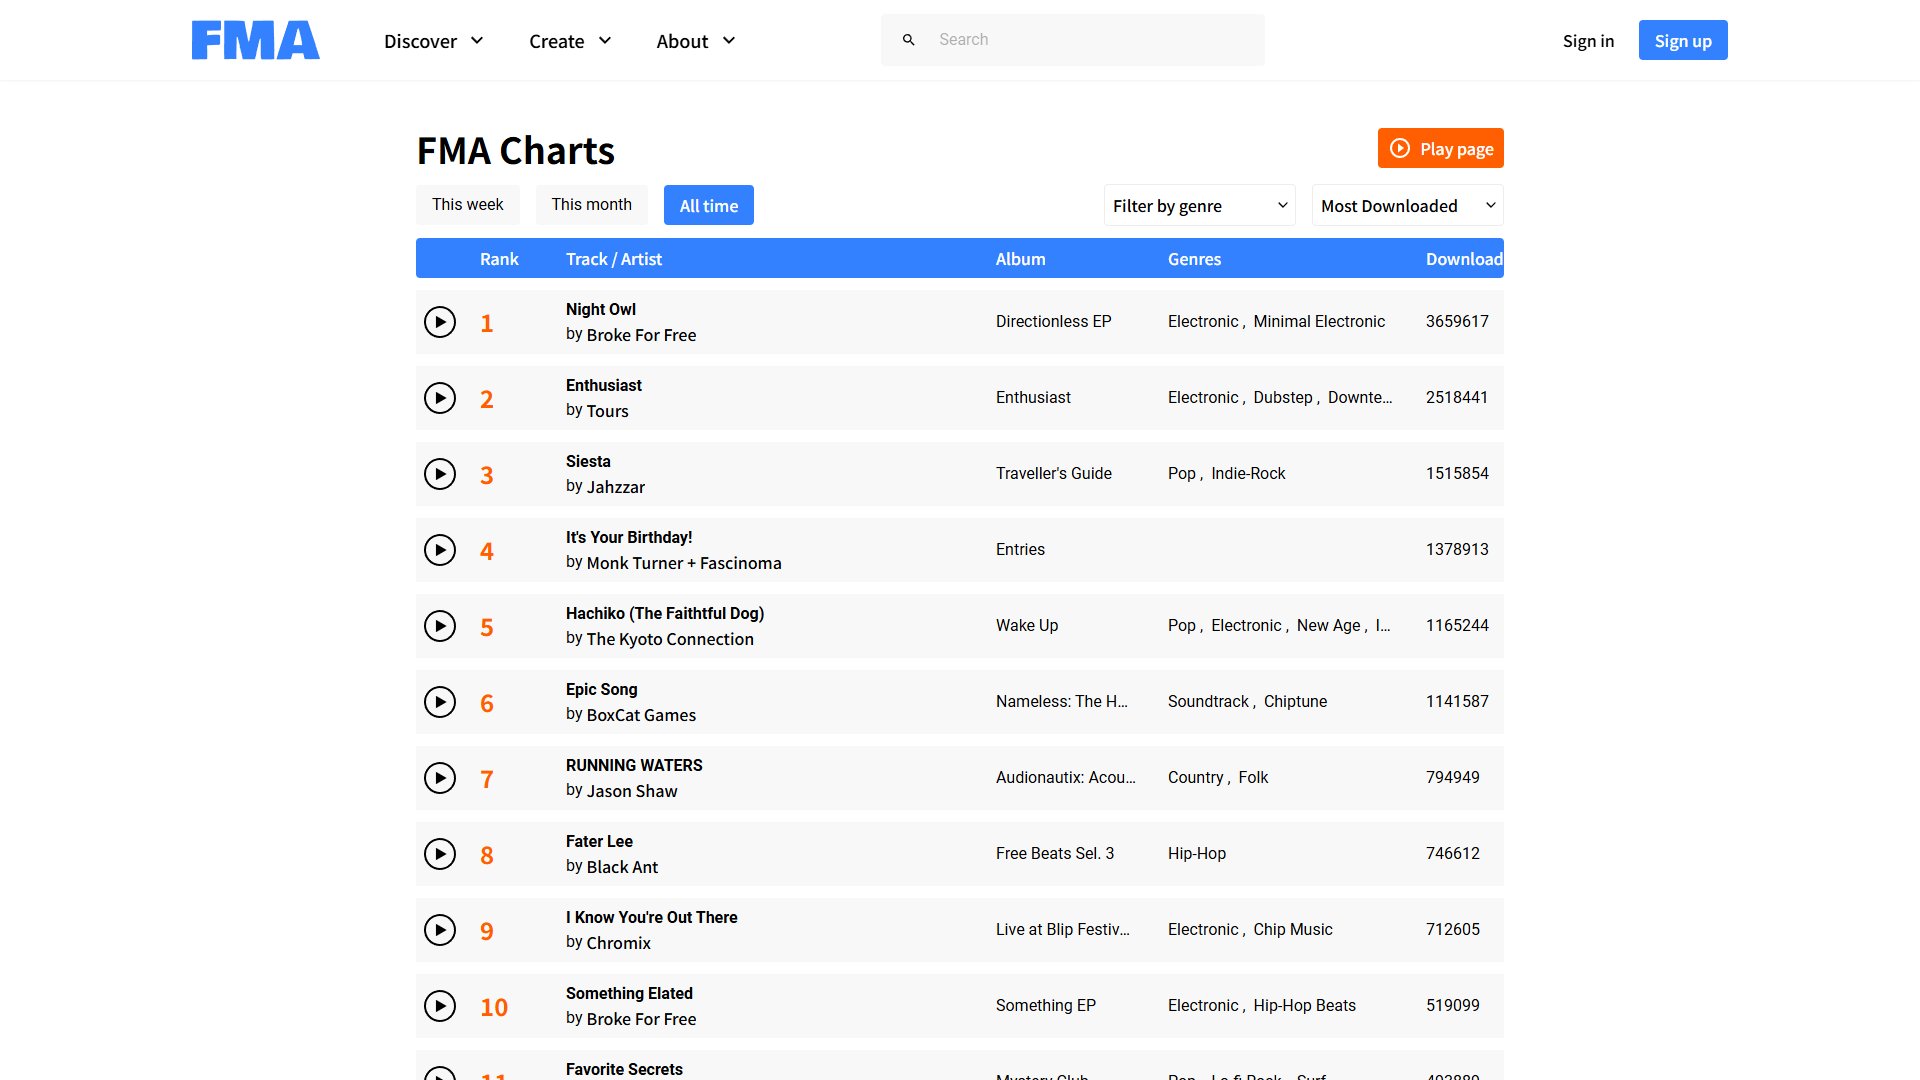Viewport: 1920px width, 1080px height.
Task: Select the All time tab
Action: pos(709,205)
